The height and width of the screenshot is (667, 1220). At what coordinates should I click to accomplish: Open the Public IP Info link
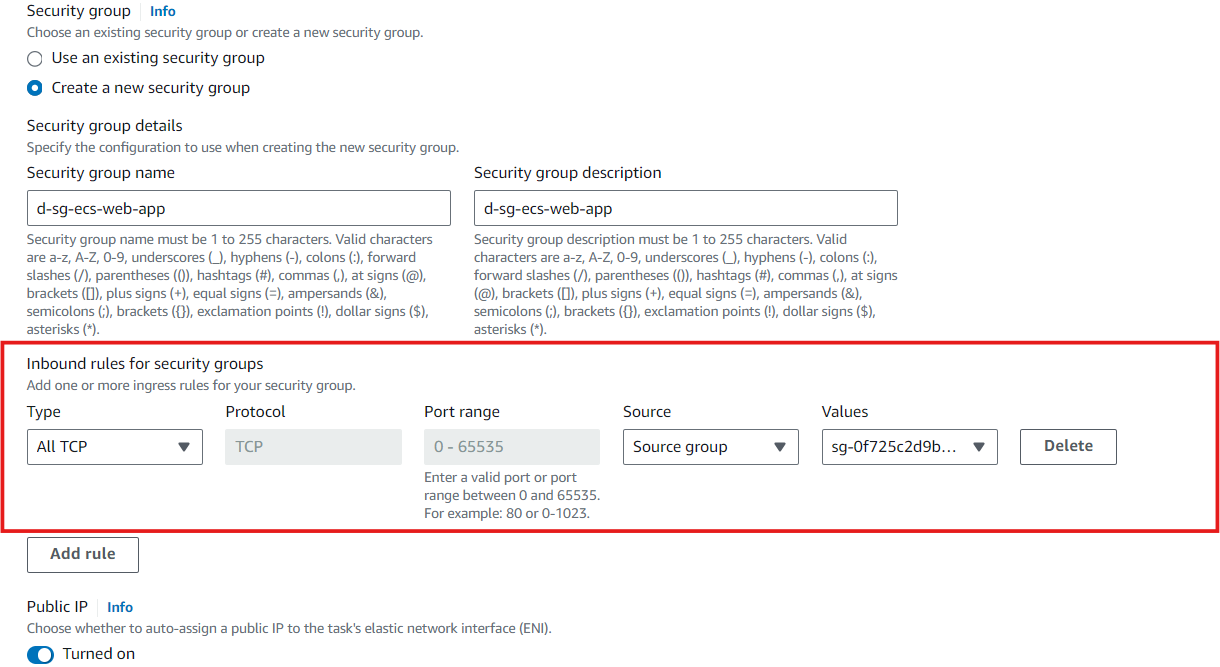119,606
